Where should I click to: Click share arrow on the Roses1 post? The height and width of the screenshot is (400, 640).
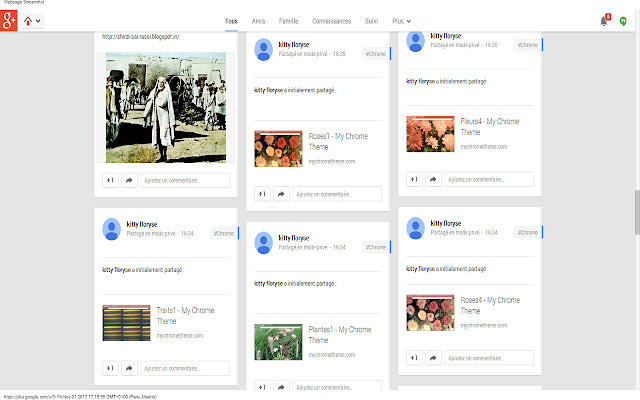click(281, 194)
